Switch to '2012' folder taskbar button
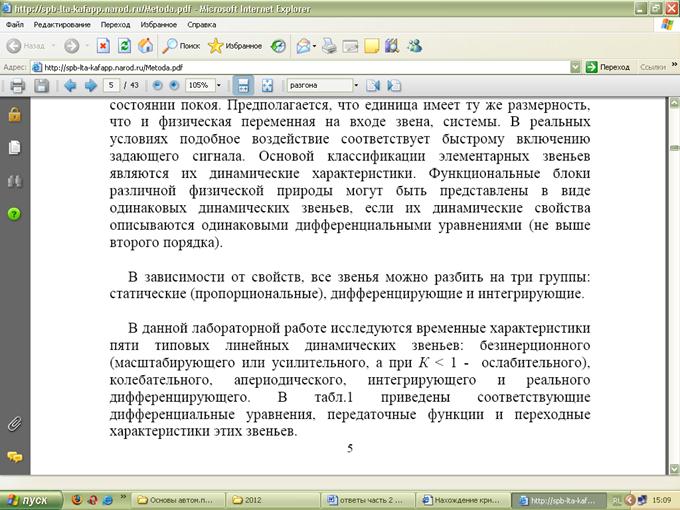This screenshot has height=510, width=680. point(273,500)
